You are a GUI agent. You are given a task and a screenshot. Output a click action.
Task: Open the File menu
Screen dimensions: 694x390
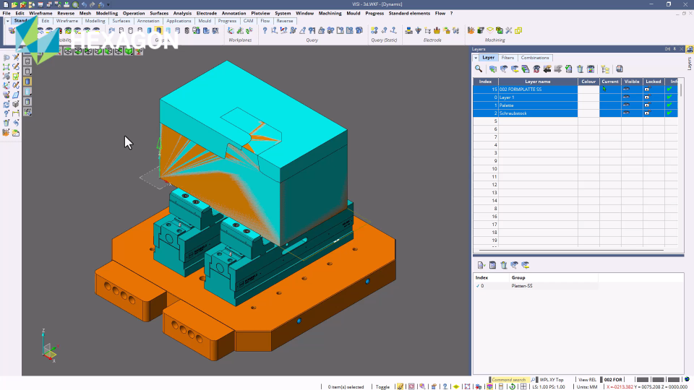click(x=7, y=13)
